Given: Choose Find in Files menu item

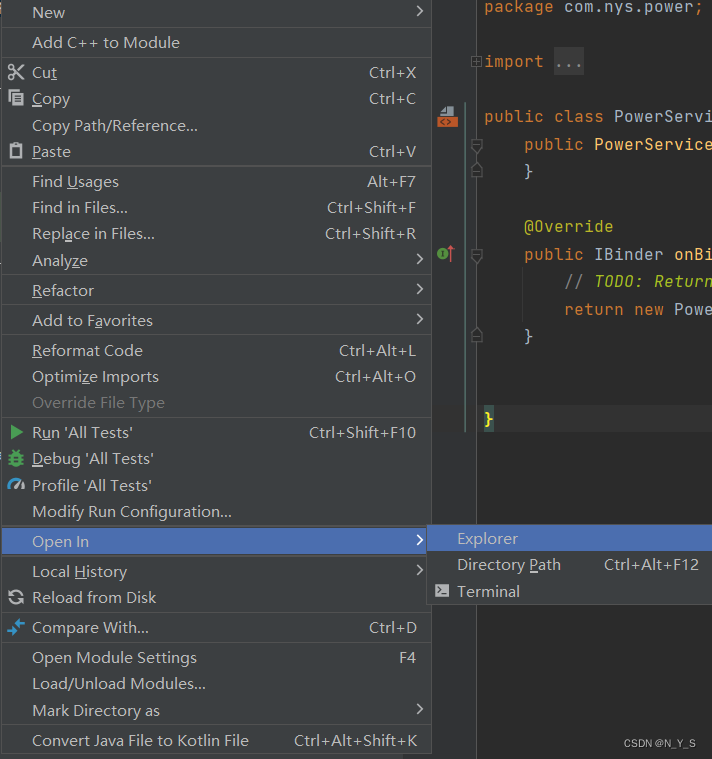Looking at the screenshot, I should (x=80, y=208).
